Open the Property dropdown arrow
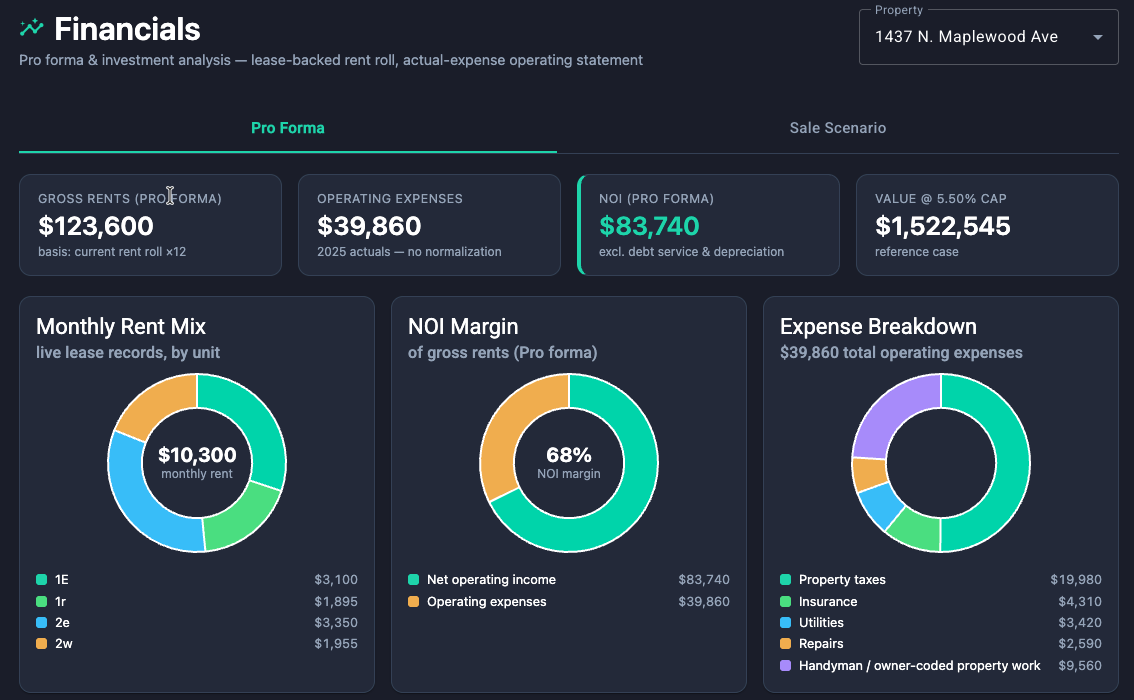The width and height of the screenshot is (1134, 700). click(1097, 37)
